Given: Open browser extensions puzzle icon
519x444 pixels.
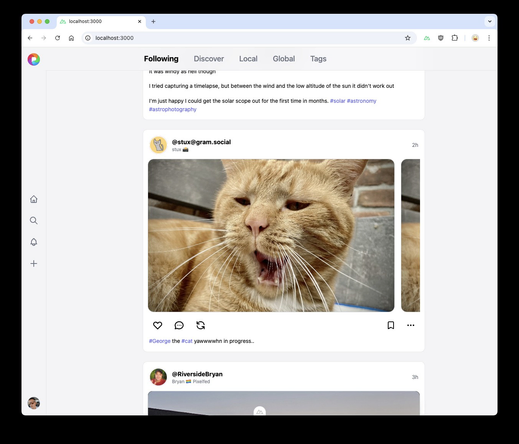Looking at the screenshot, I should click(455, 38).
